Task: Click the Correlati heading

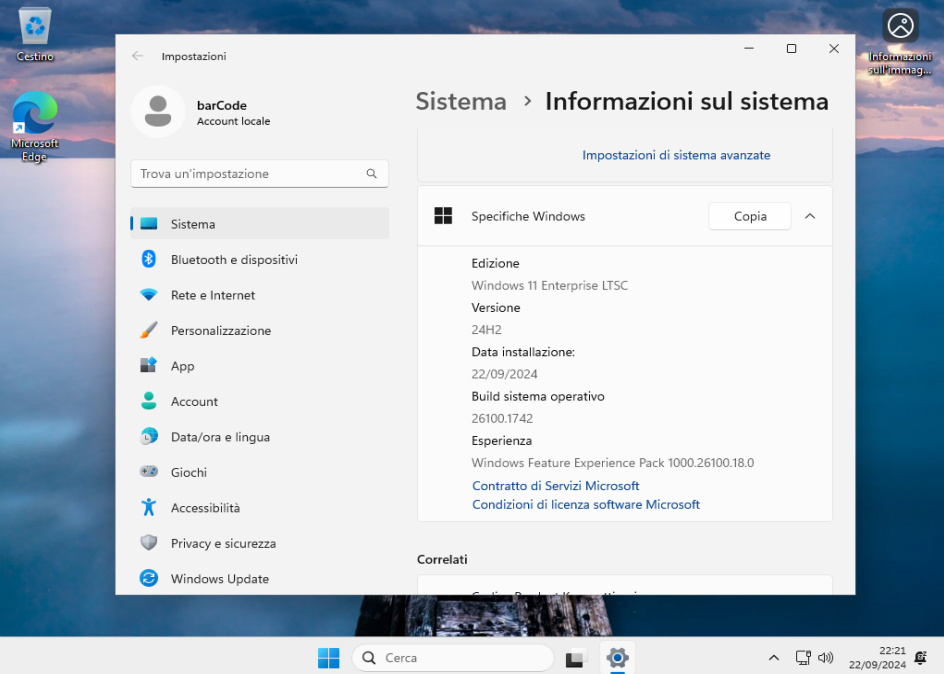Action: tap(442, 559)
